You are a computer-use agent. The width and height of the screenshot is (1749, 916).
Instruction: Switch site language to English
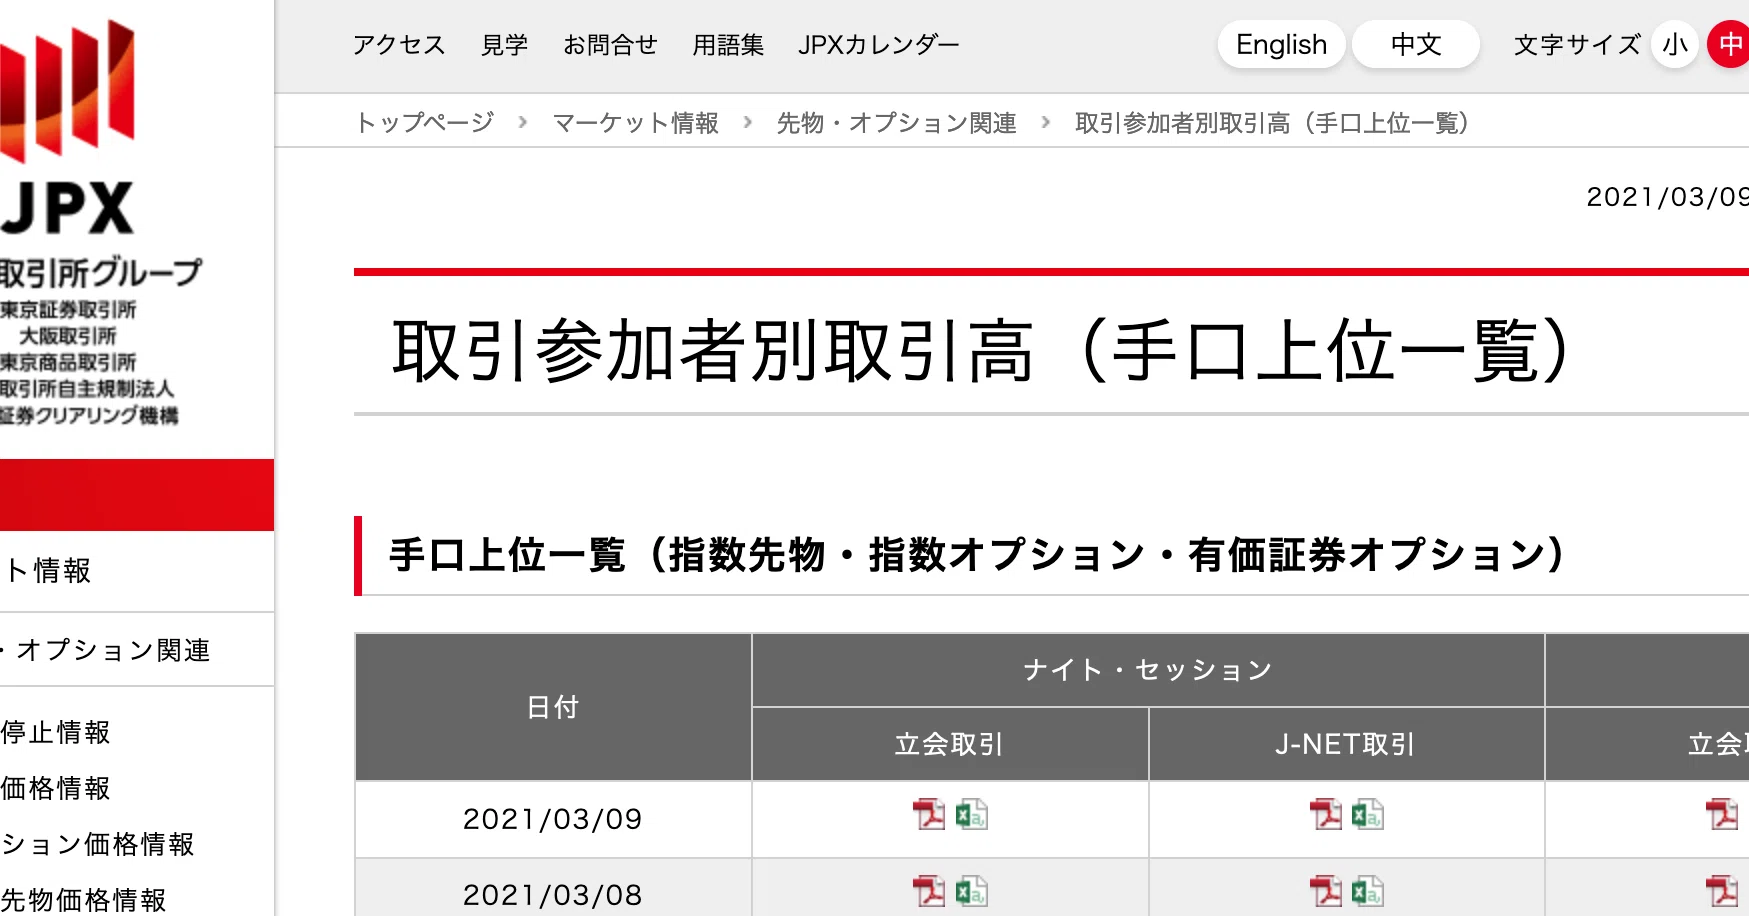click(1281, 44)
